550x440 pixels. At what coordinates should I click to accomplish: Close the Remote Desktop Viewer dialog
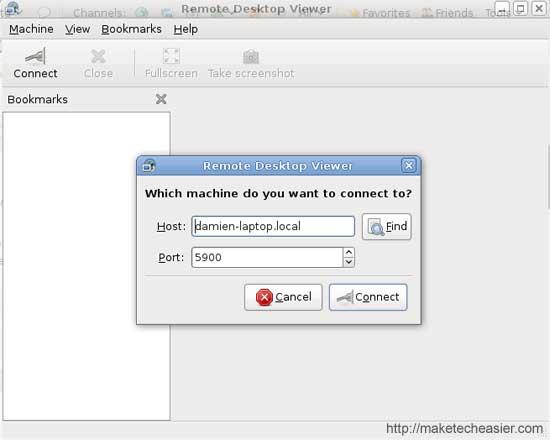pos(409,165)
